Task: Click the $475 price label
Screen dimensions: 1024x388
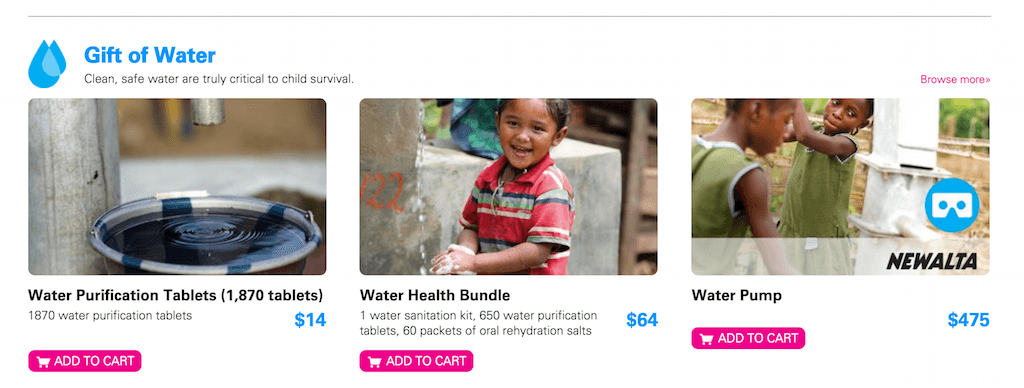Action: click(968, 320)
